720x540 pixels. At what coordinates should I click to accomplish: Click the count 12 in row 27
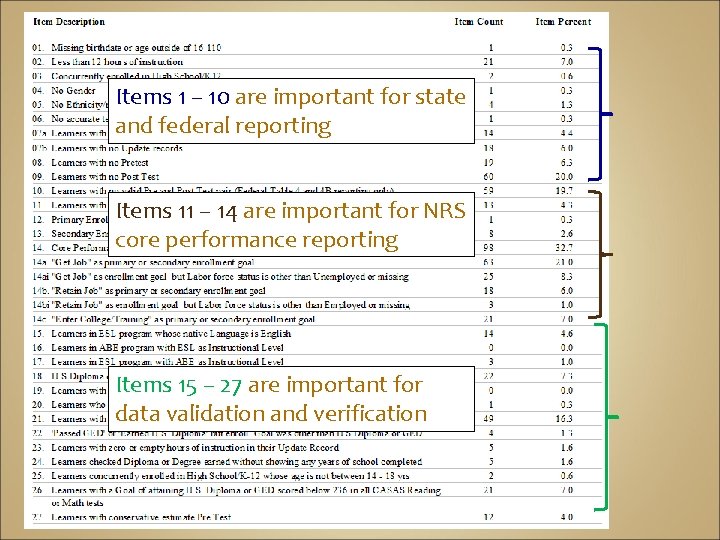(489, 517)
